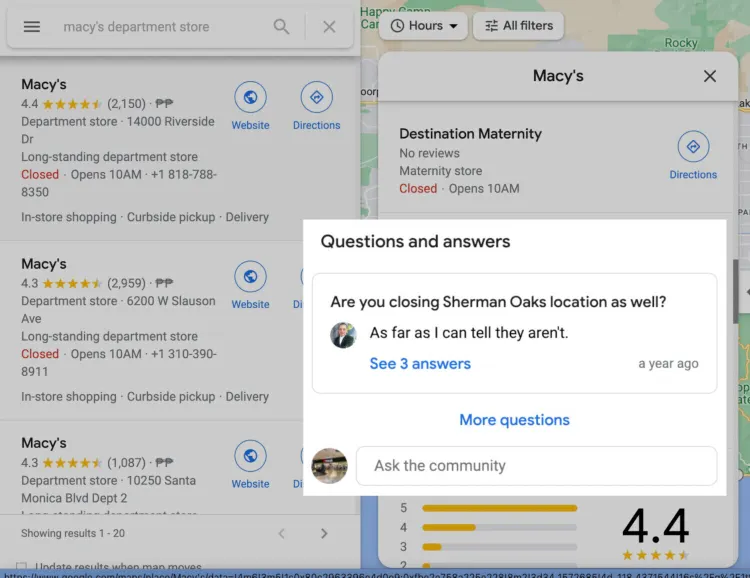Get Directions to Destination Maternity
Viewport: 750px width, 578px height.
(x=693, y=156)
